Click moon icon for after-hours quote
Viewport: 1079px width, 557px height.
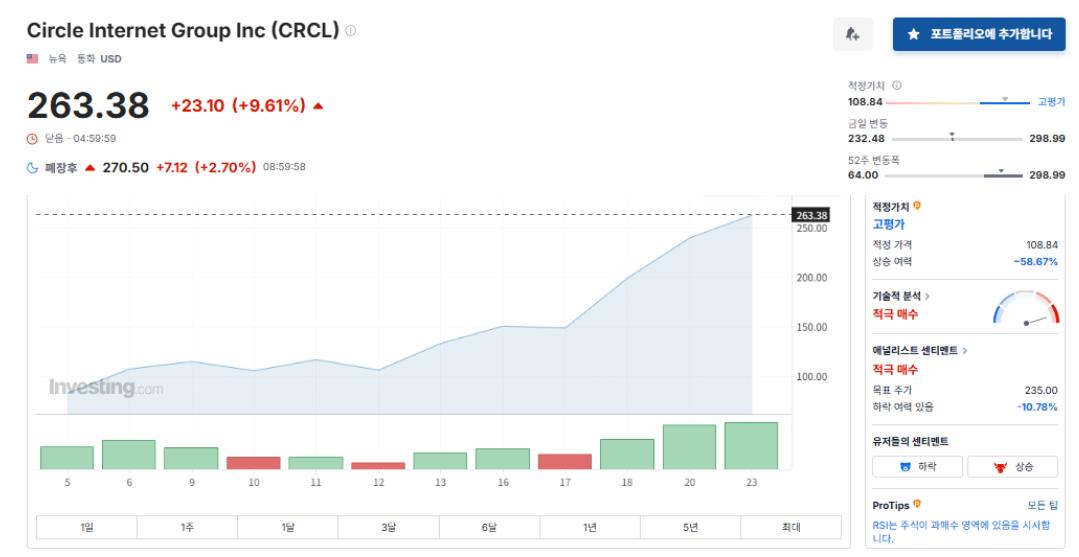point(32,167)
